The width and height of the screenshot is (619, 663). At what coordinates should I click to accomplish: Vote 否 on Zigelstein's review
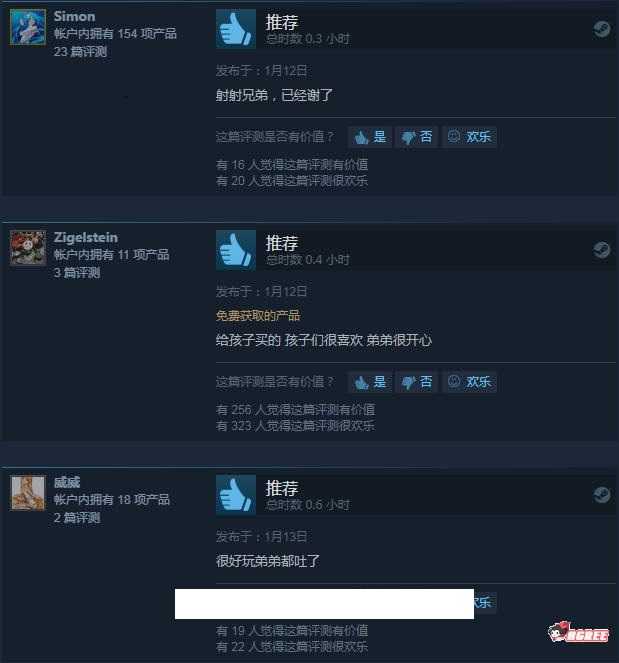coord(416,382)
